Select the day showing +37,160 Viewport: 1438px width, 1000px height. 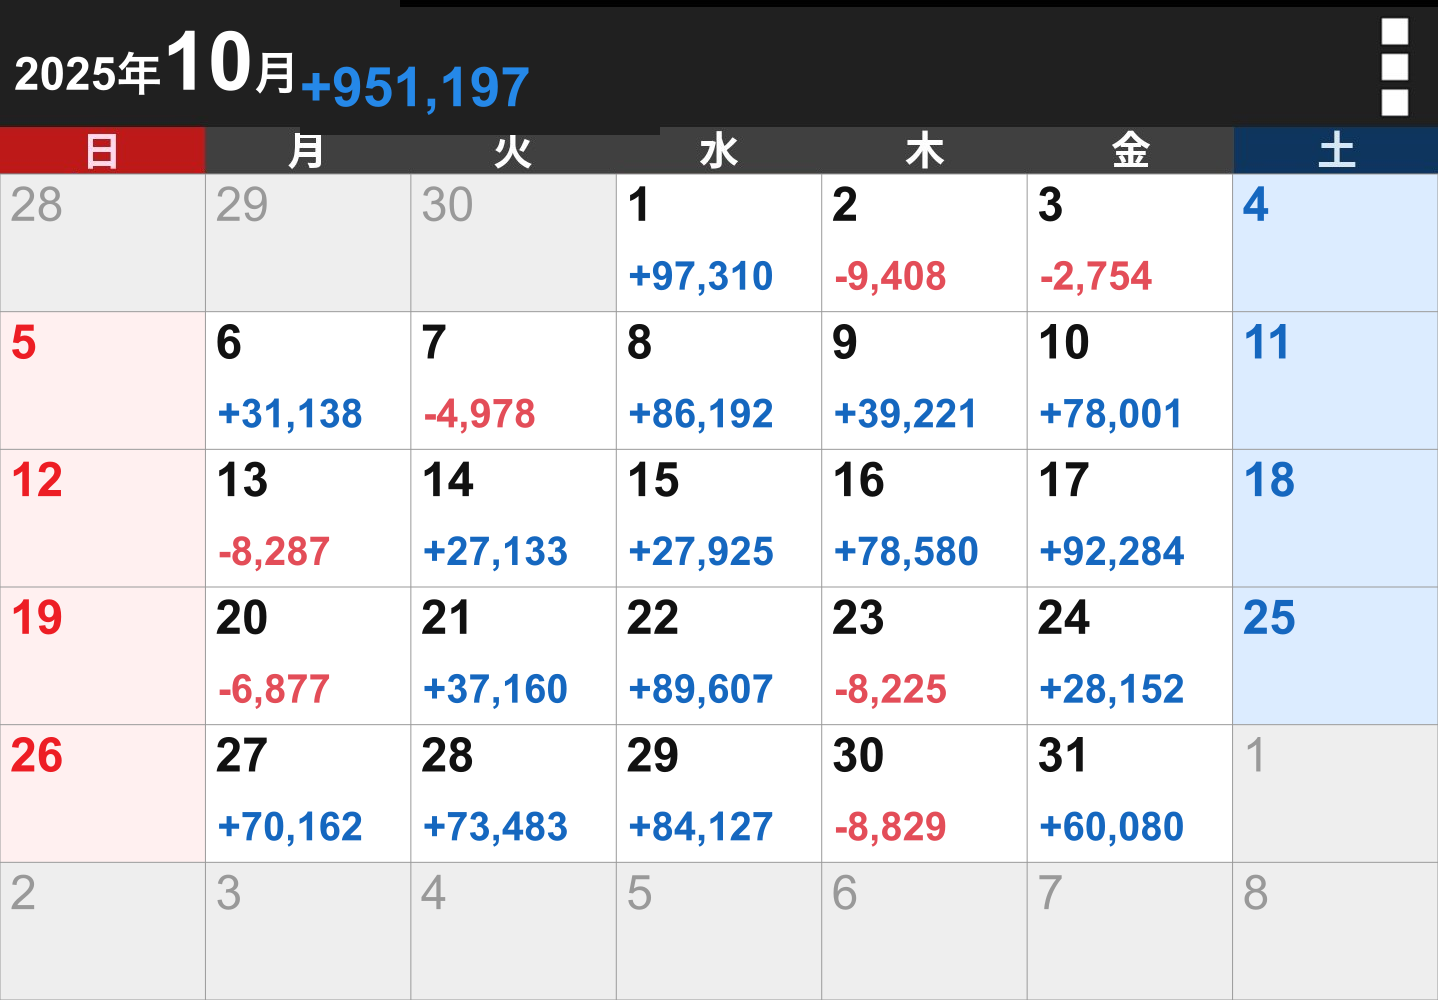coord(514,656)
